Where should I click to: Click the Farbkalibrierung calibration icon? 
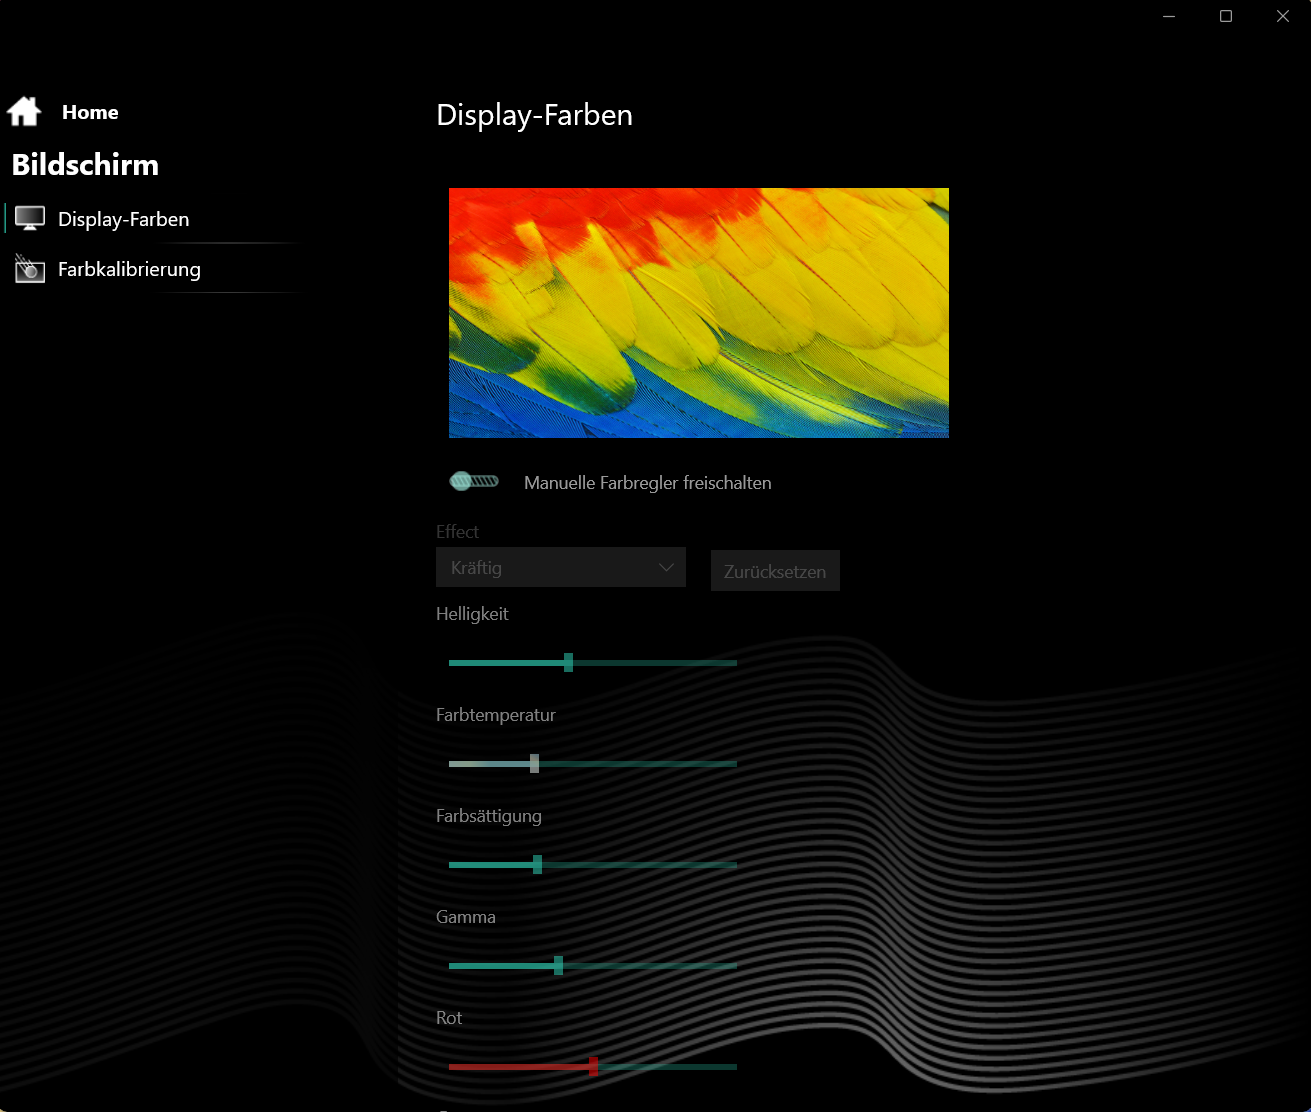(30, 269)
